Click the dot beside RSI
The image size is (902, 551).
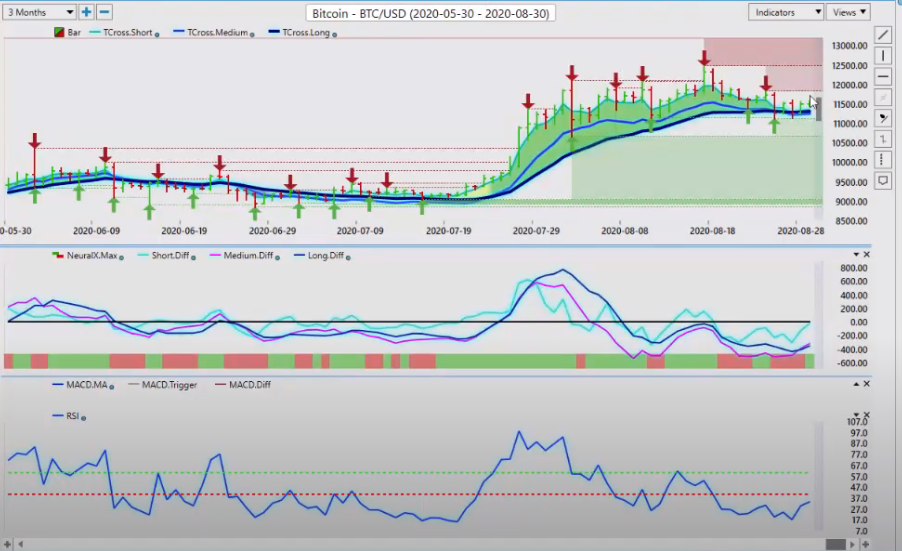click(83, 418)
